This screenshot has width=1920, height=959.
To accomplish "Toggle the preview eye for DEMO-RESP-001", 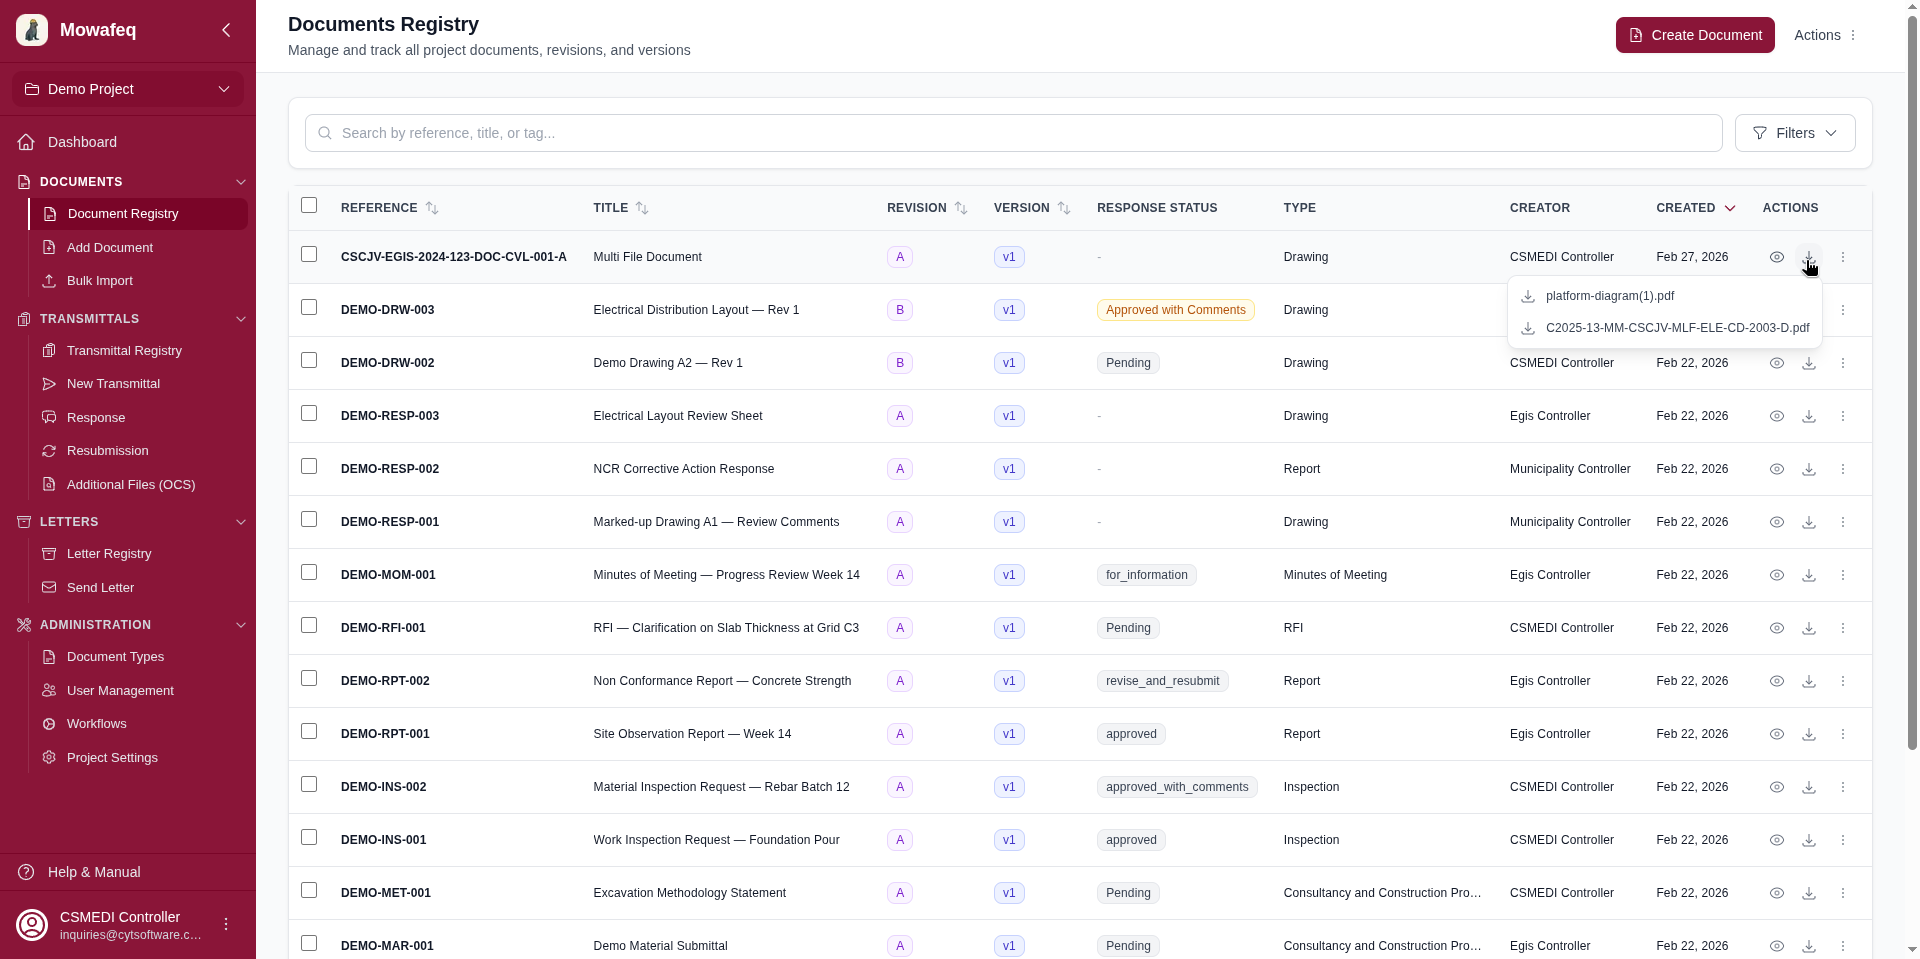I will (1777, 522).
